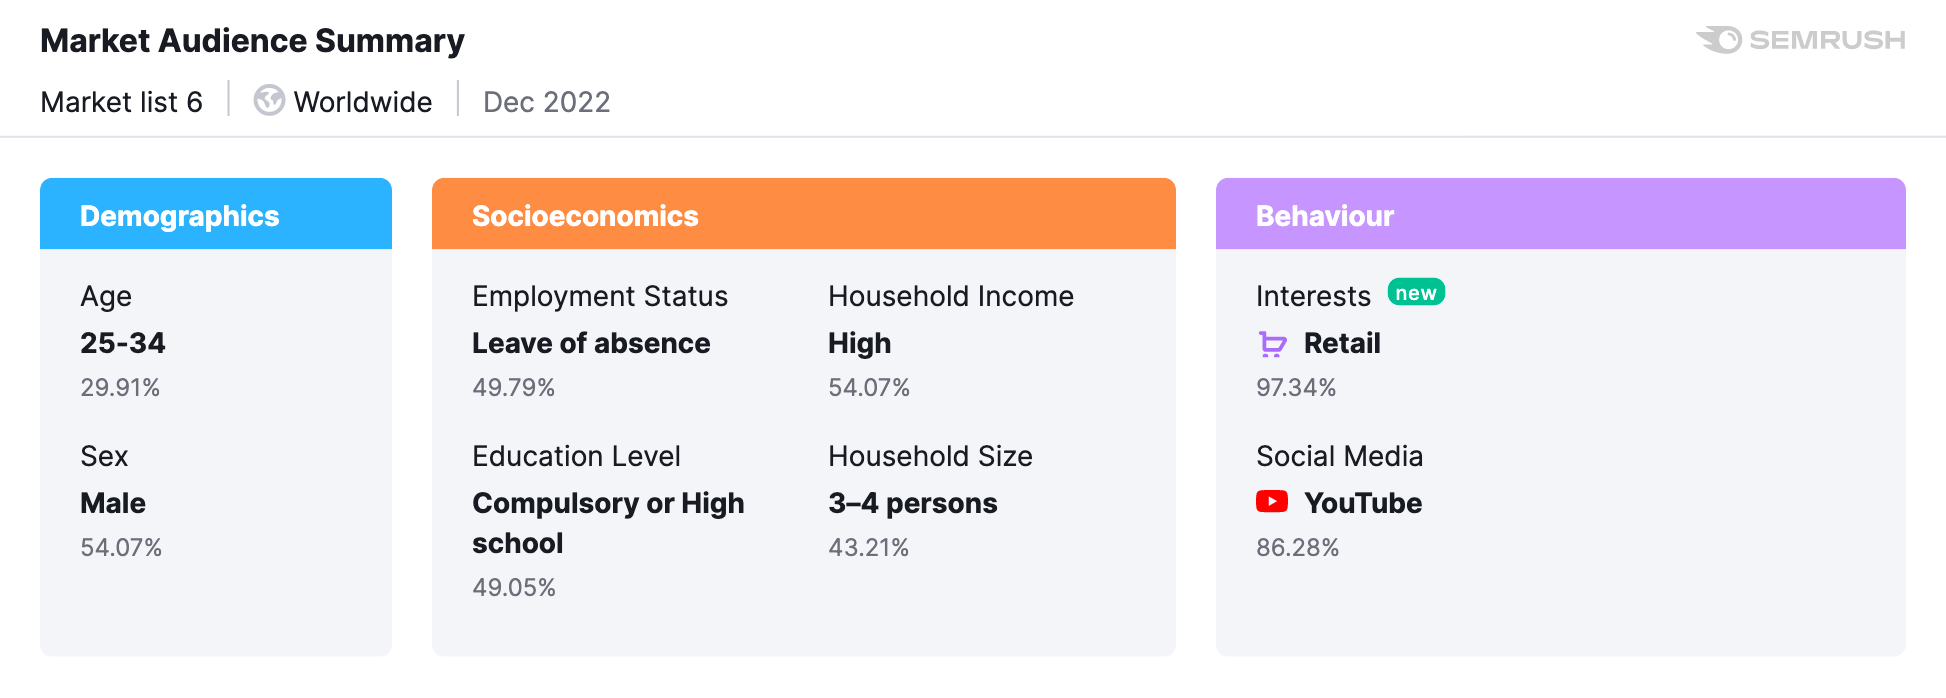
Task: Click the Behaviour purple header
Action: coord(1324,215)
